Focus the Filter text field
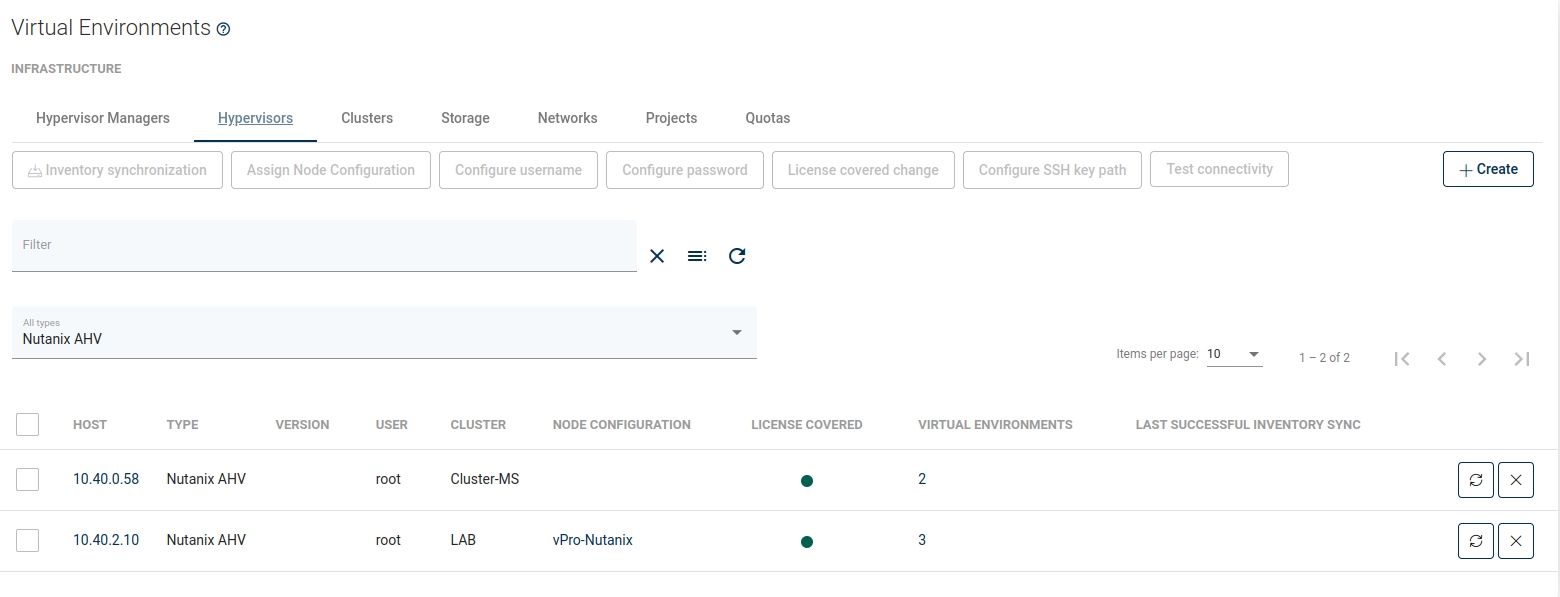Image resolution: width=1560 pixels, height=597 pixels. (324, 246)
